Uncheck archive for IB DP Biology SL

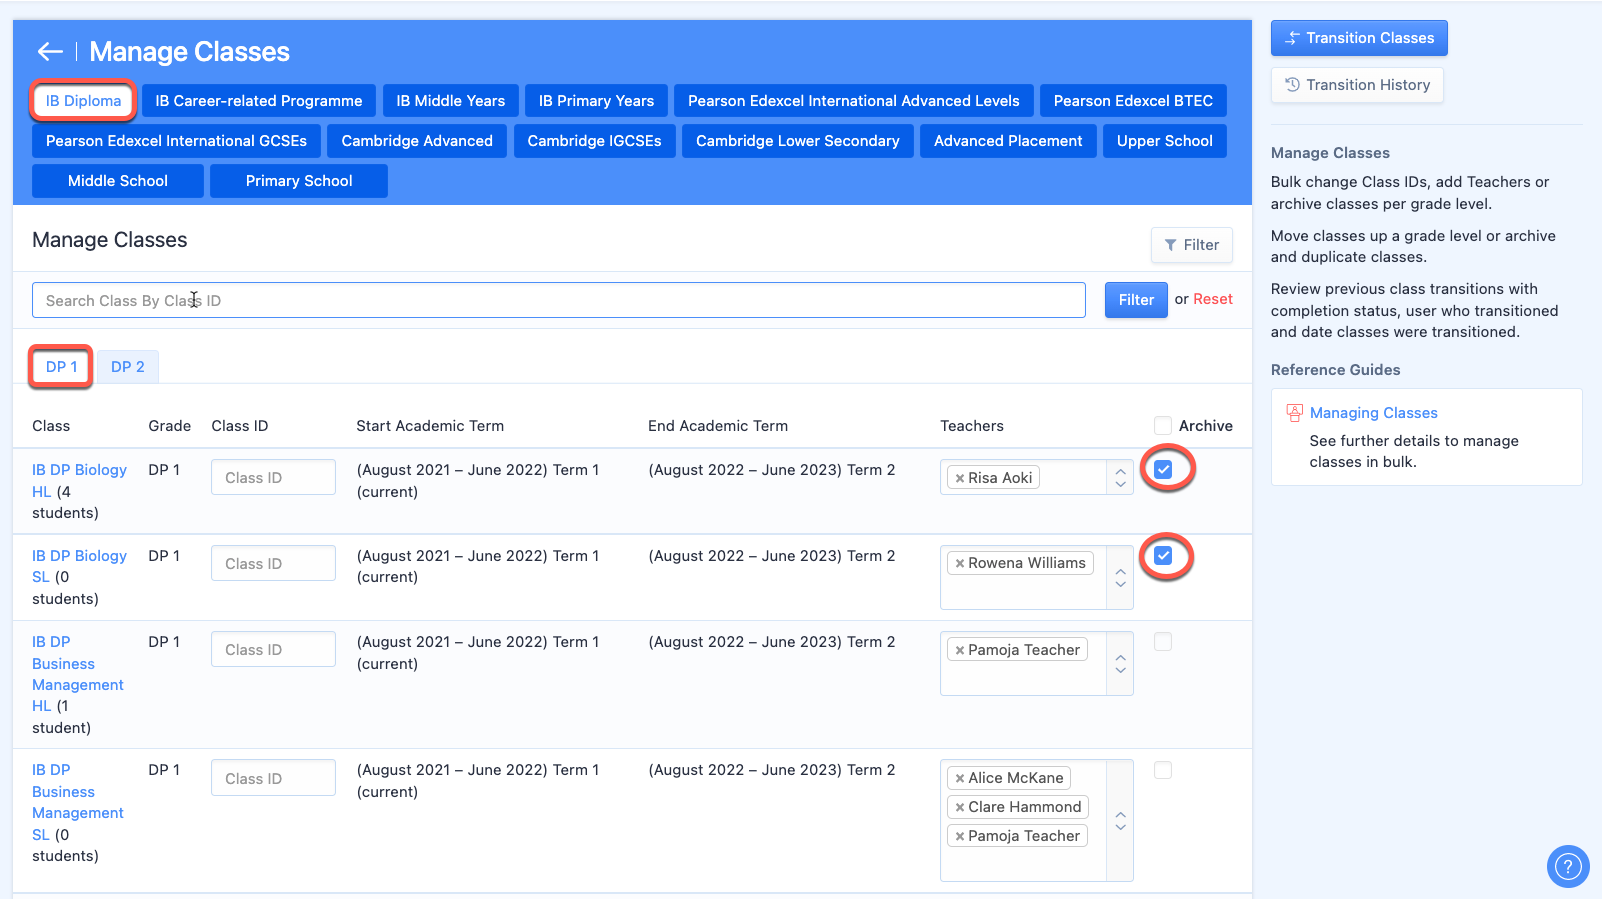point(1163,555)
